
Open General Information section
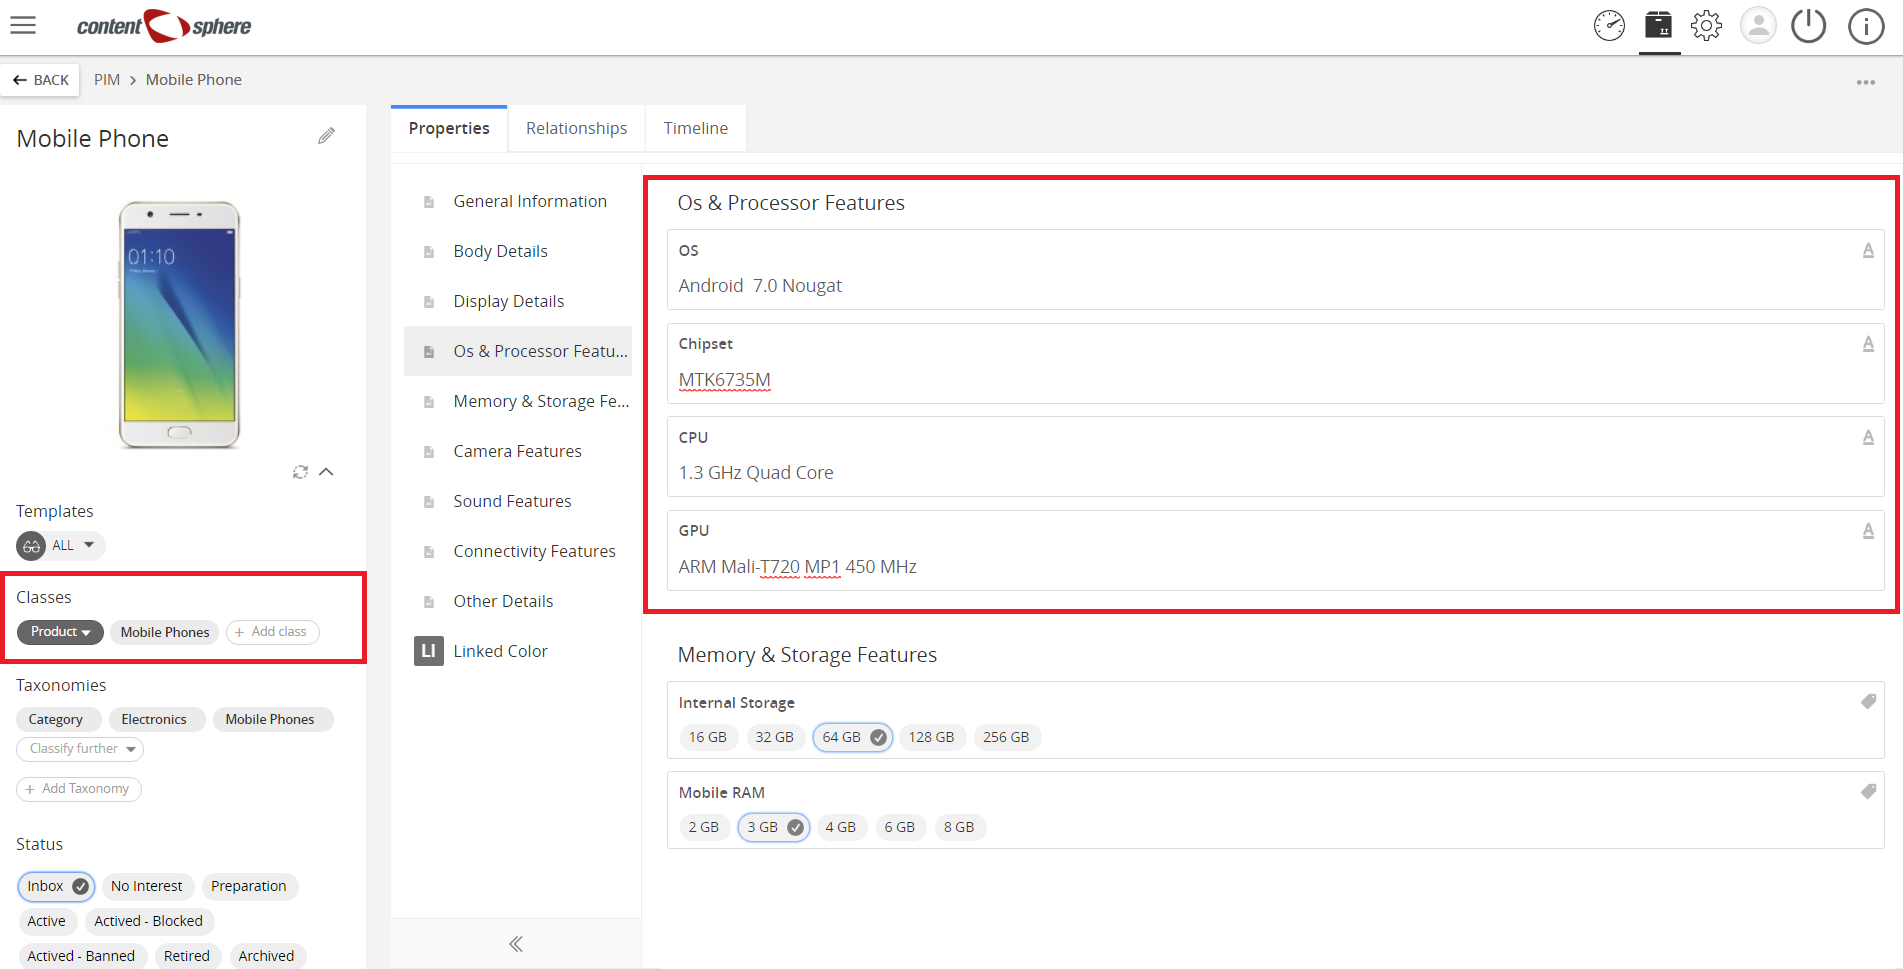coord(518,201)
